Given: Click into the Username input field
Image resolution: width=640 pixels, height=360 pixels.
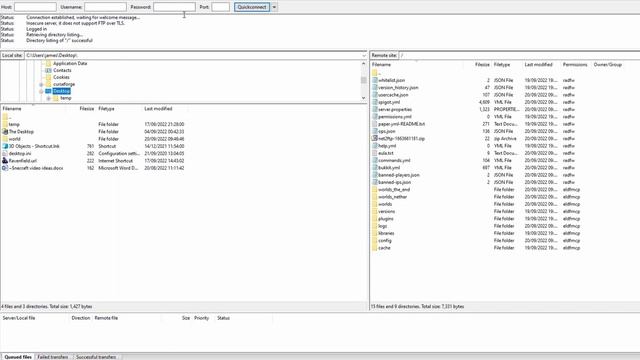Looking at the screenshot, I should 105,7.
